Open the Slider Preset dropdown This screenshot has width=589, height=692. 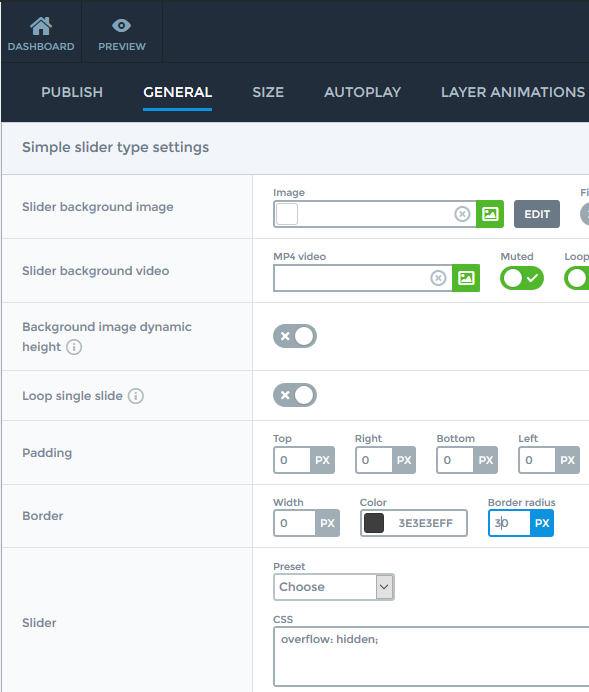[x=334, y=587]
